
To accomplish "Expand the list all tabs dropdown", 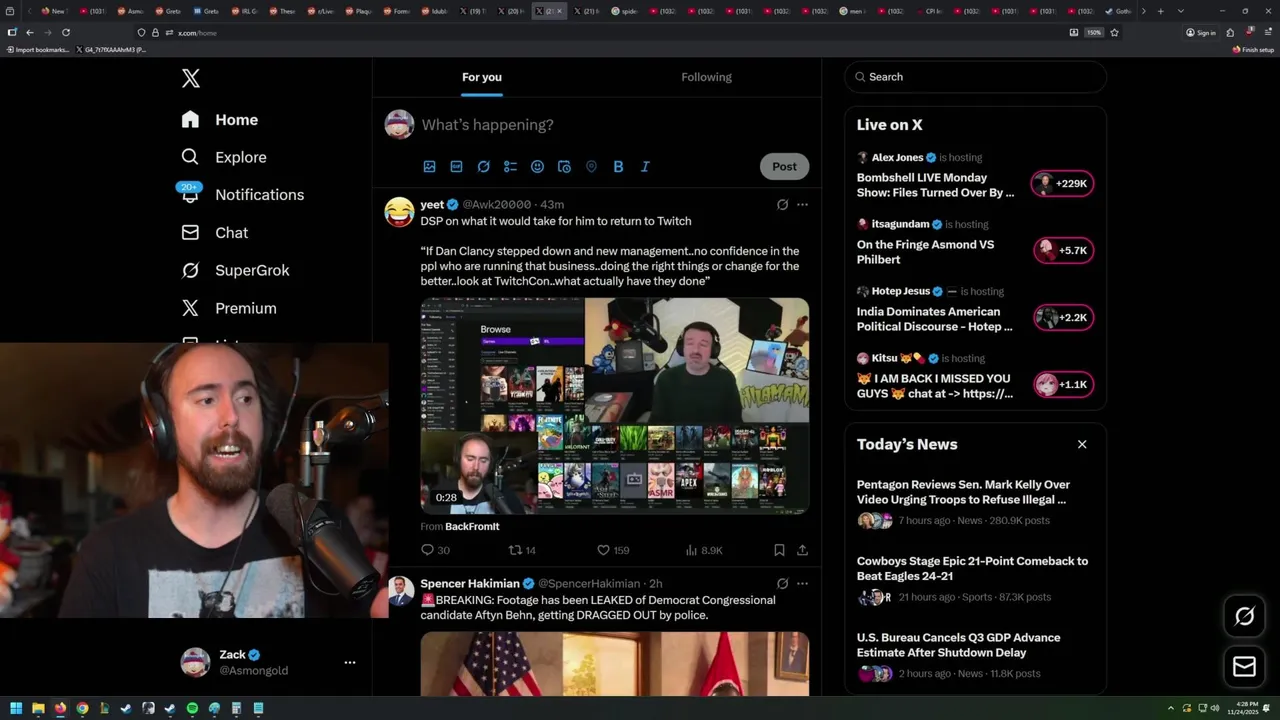I will 1181,11.
